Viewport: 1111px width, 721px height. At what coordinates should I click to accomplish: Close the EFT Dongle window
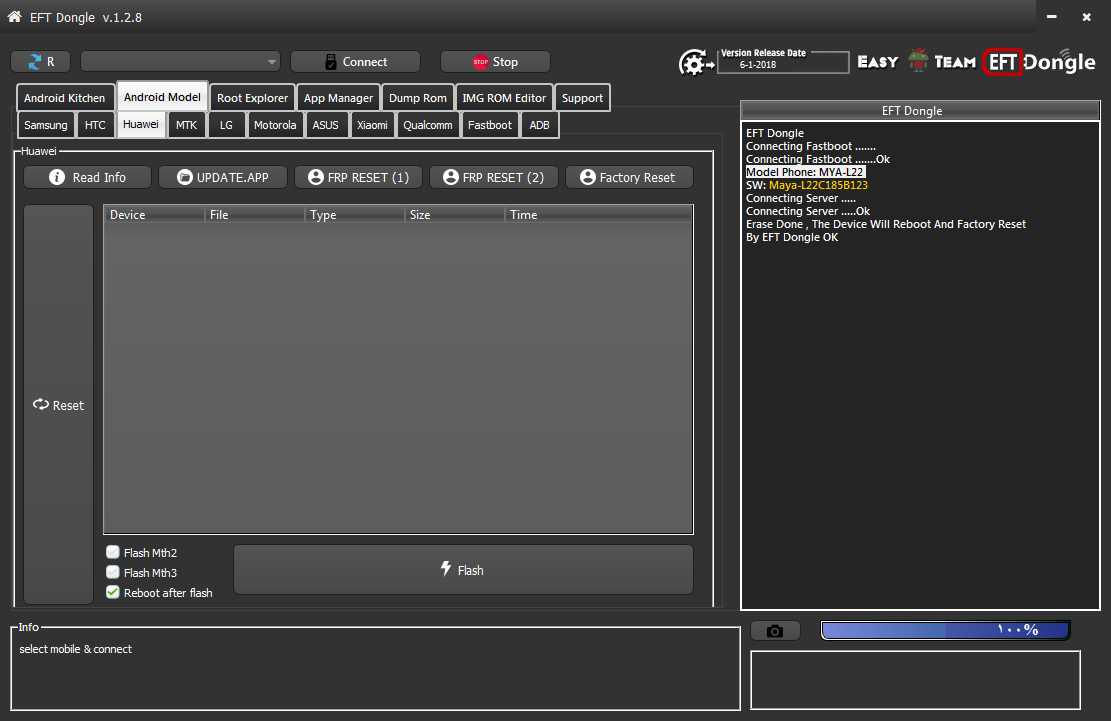1086,16
